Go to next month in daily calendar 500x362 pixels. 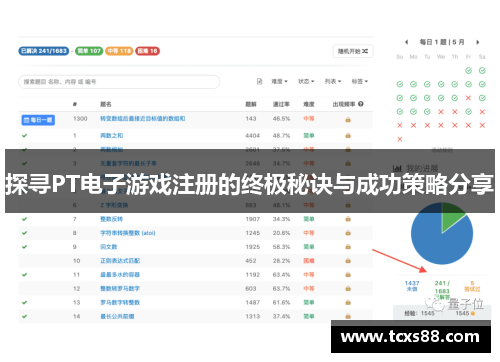pyautogui.click(x=478, y=42)
